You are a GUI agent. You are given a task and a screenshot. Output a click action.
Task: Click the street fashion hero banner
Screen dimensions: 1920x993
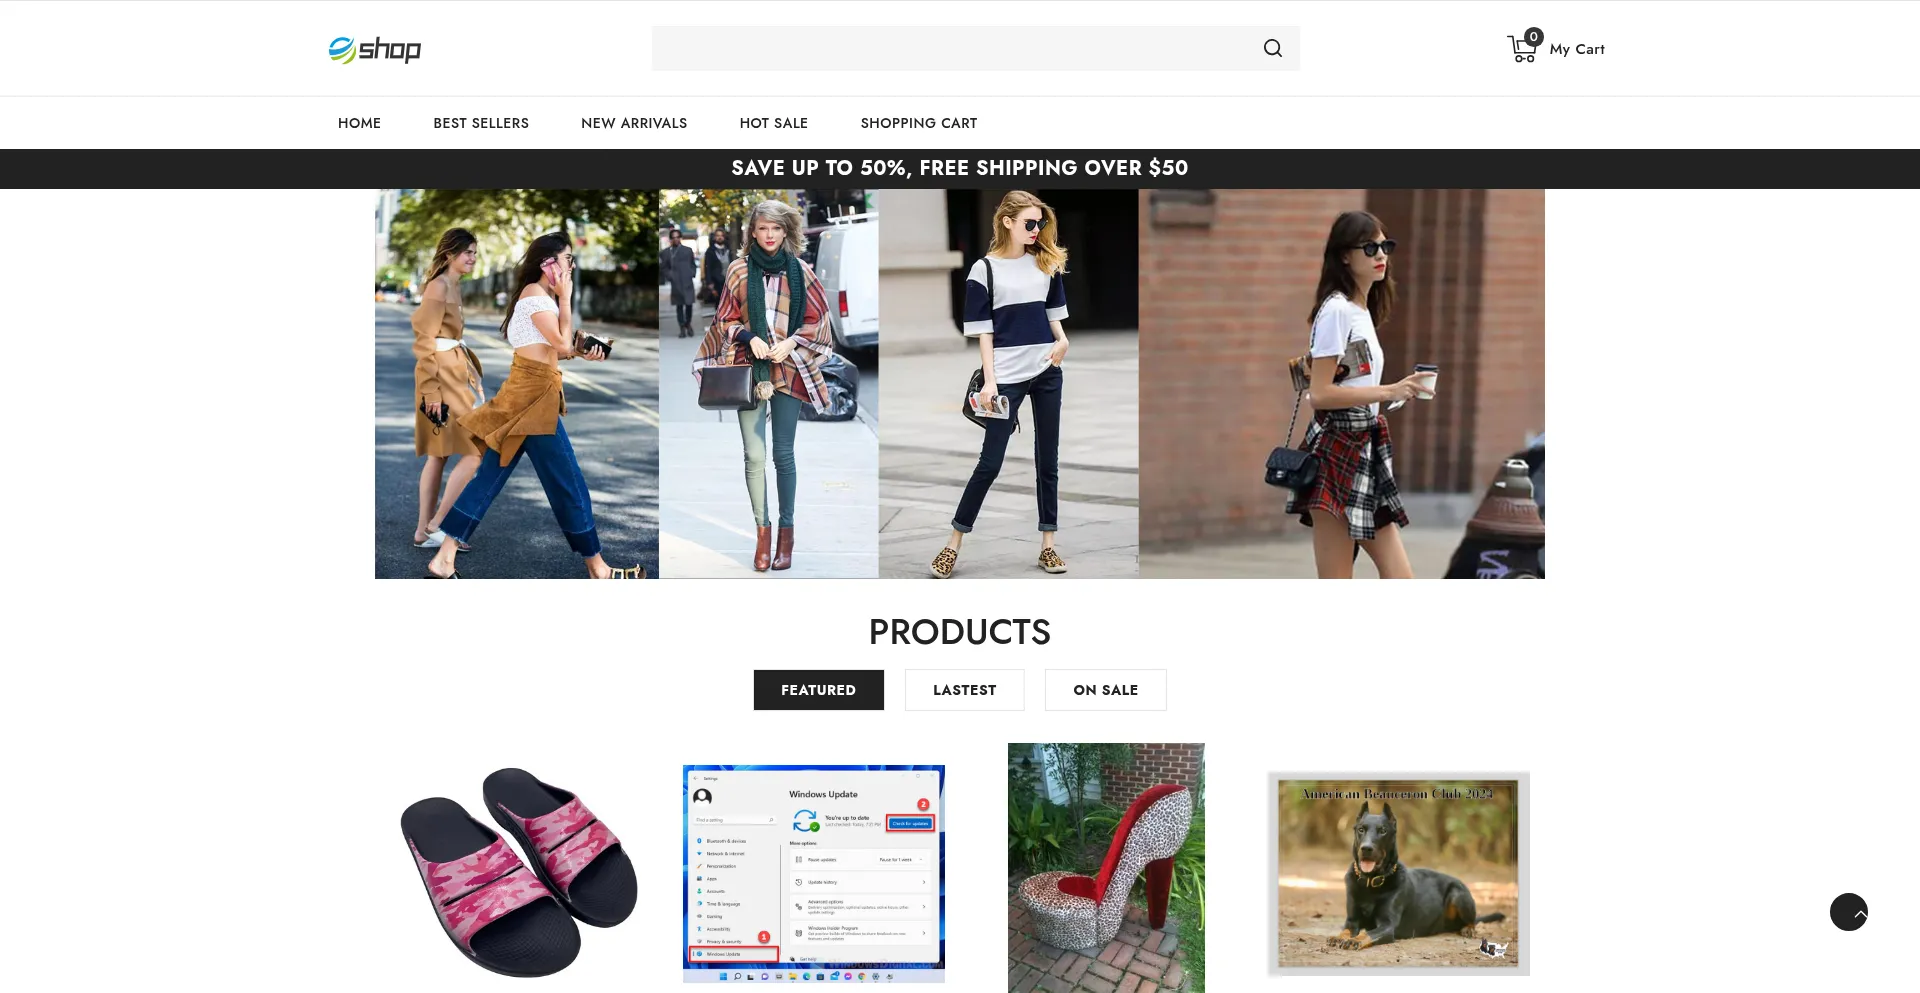click(x=960, y=384)
